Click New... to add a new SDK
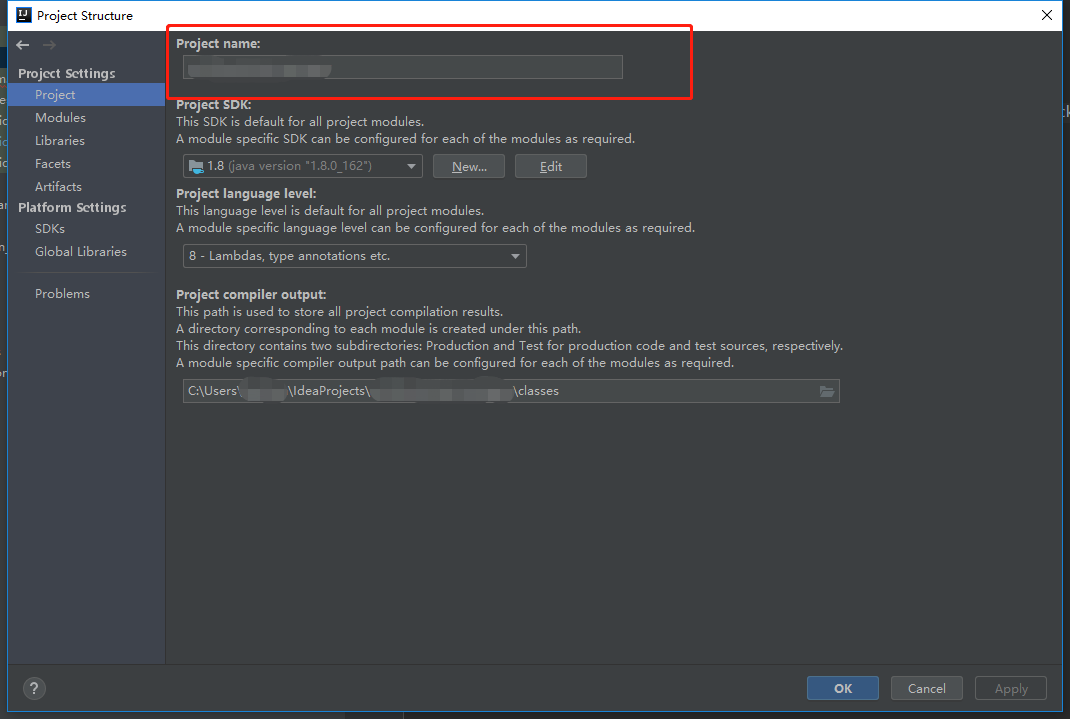 coord(468,166)
